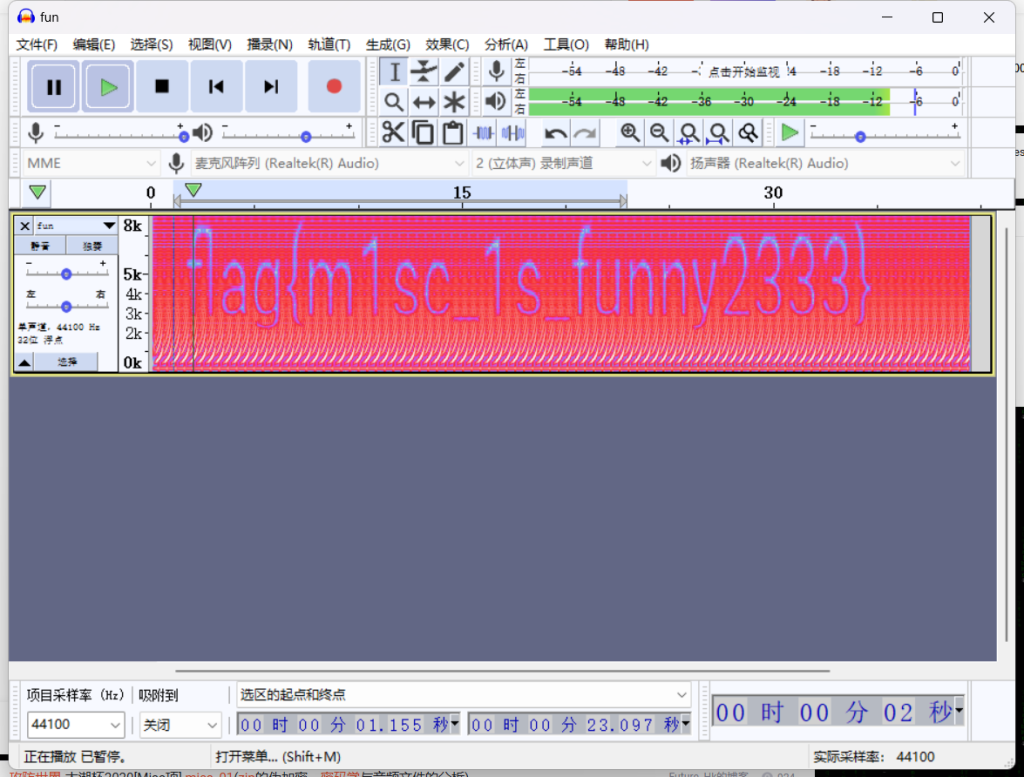Open the 效果(C) effects menu

447,44
